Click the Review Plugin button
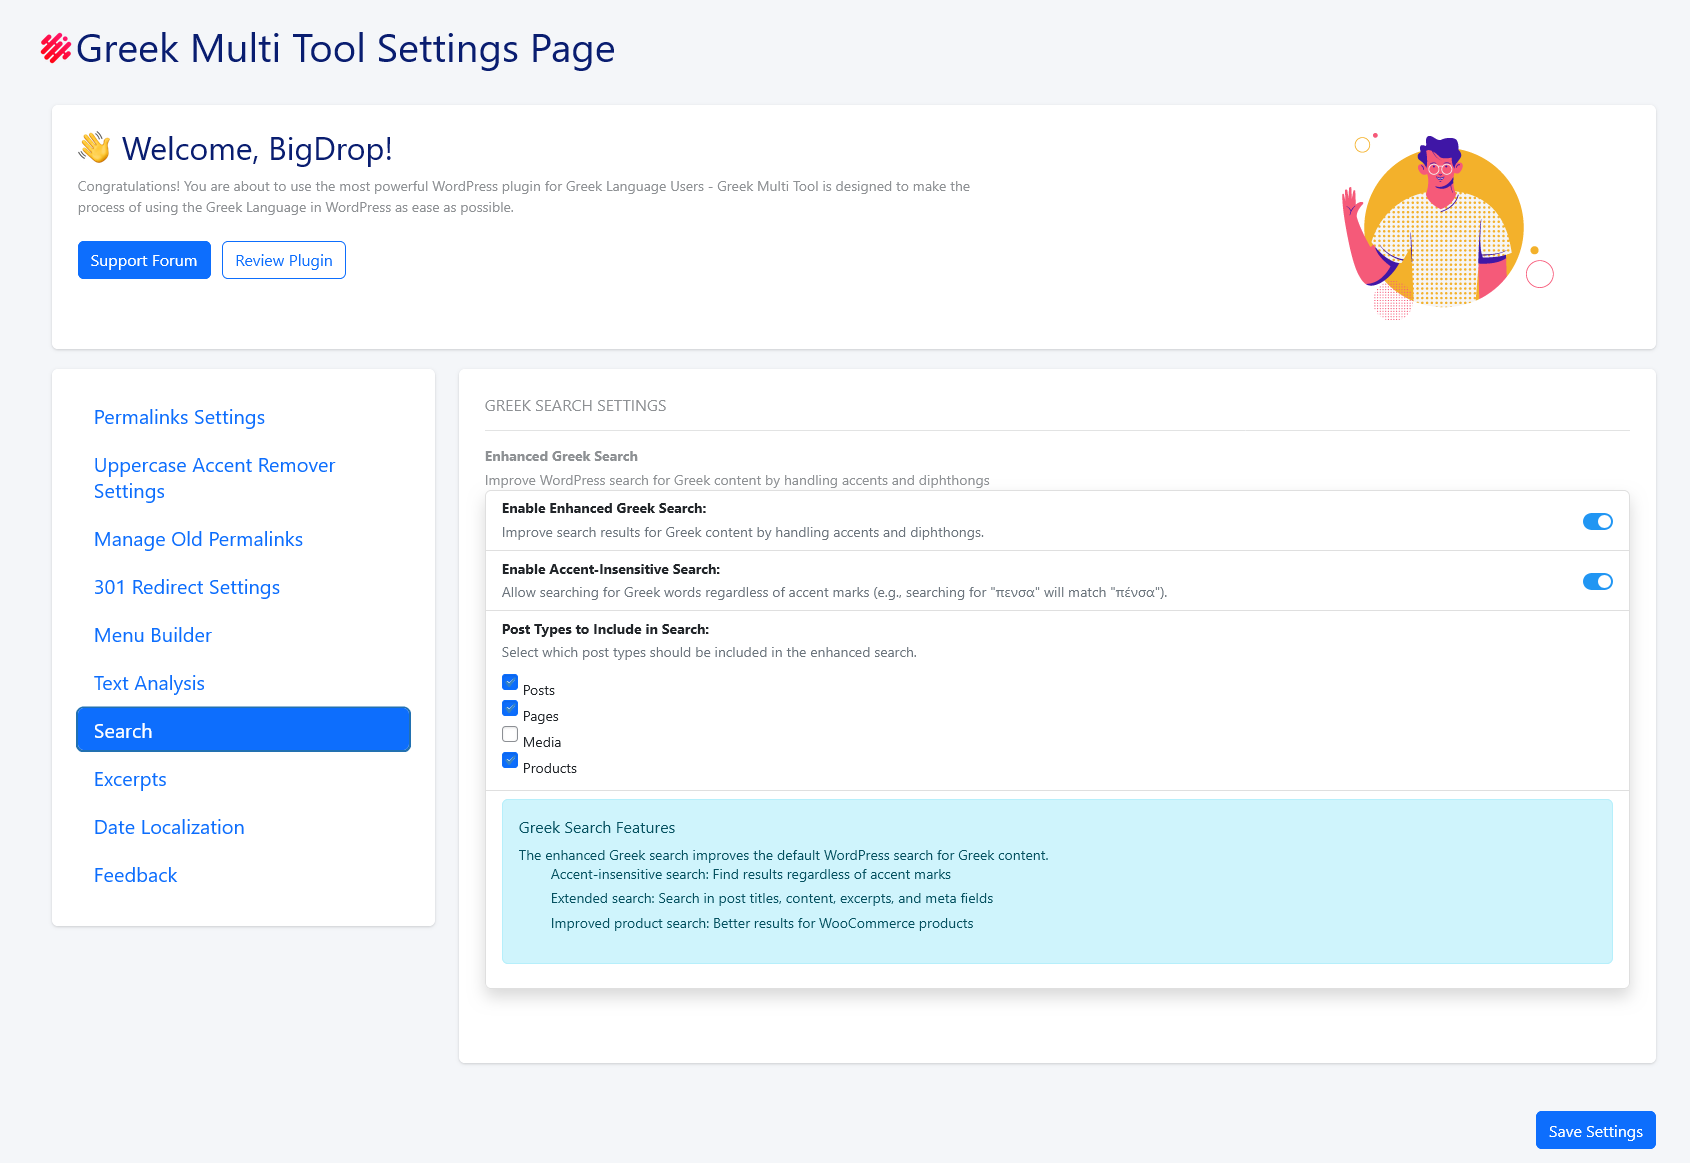This screenshot has width=1690, height=1163. [284, 260]
